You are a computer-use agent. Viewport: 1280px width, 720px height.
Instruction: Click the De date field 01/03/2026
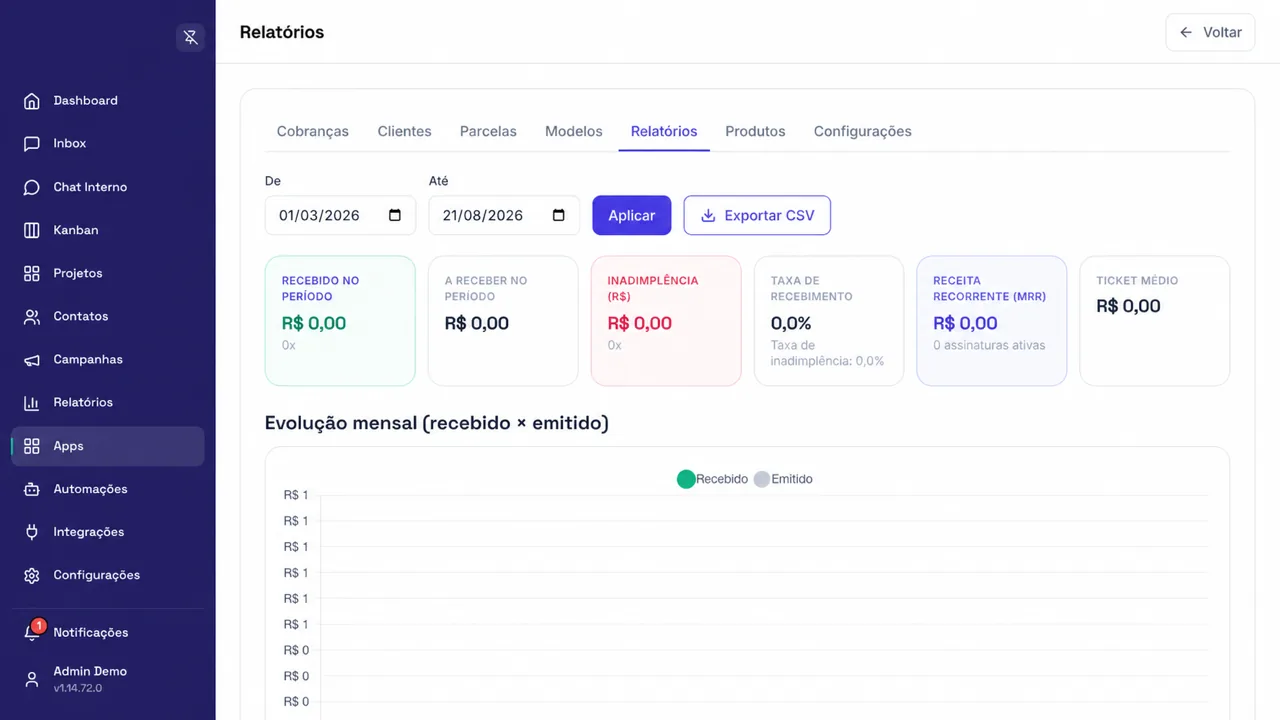click(340, 215)
